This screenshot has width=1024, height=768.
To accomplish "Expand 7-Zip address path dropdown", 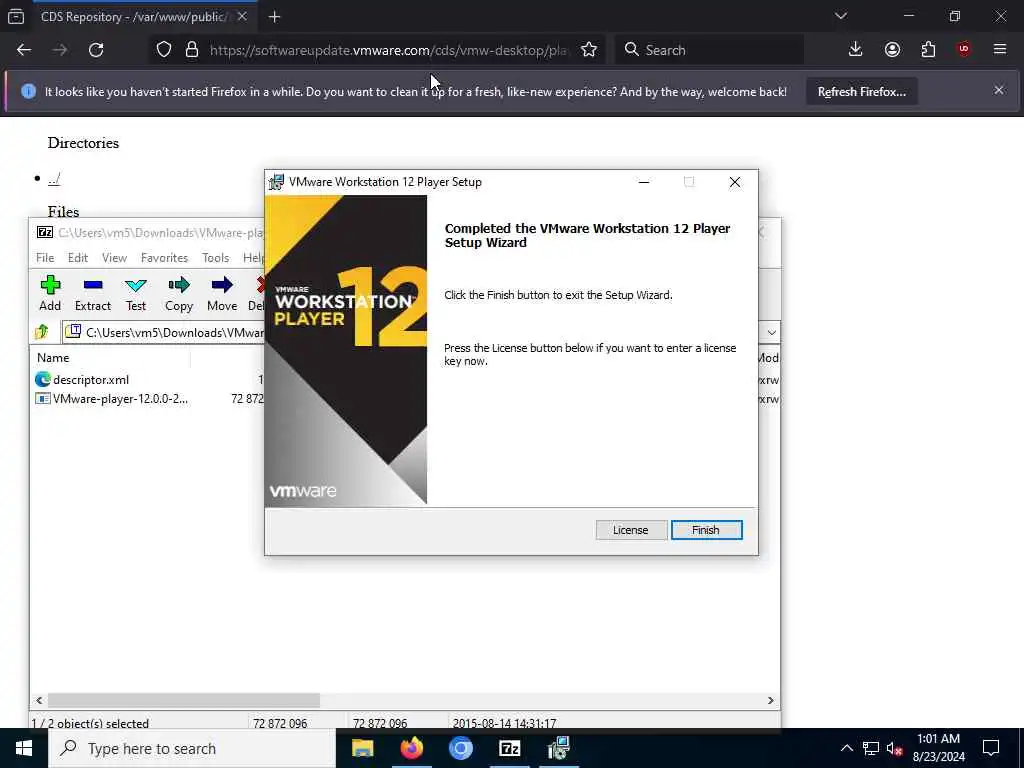I will tap(771, 332).
